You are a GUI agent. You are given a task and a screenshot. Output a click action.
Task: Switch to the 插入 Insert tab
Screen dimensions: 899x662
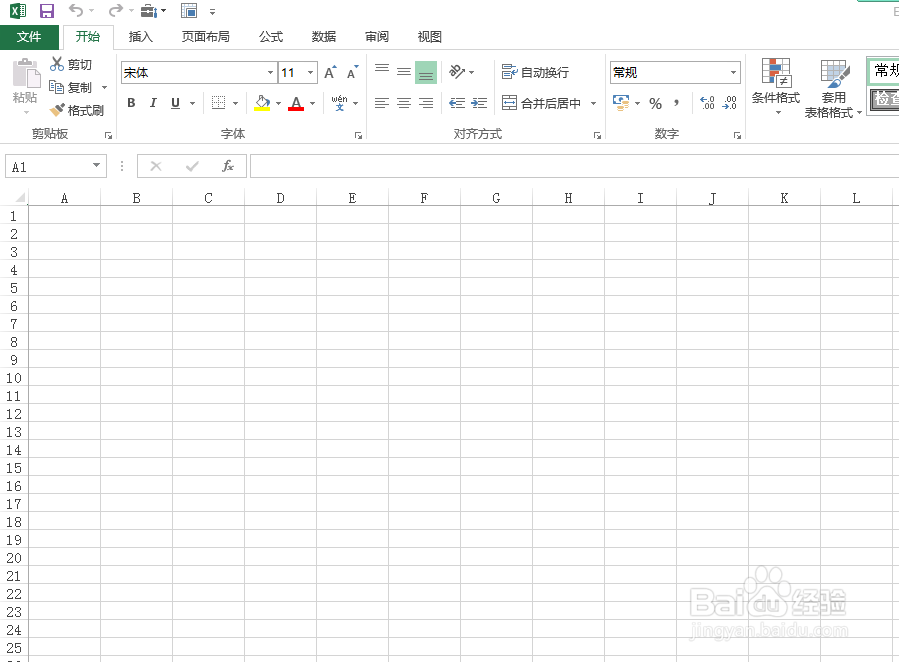point(140,37)
